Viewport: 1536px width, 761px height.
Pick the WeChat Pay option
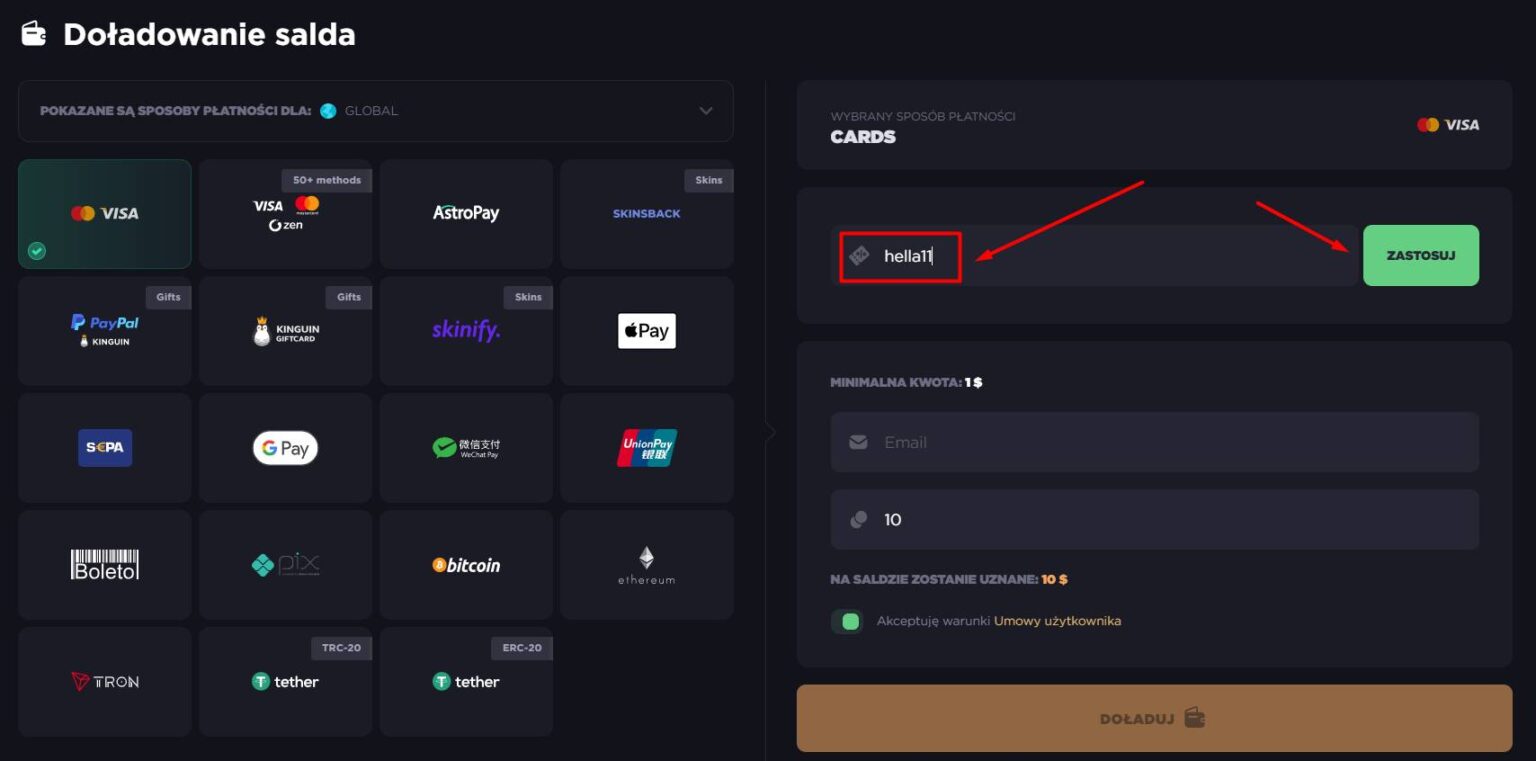[x=466, y=448]
